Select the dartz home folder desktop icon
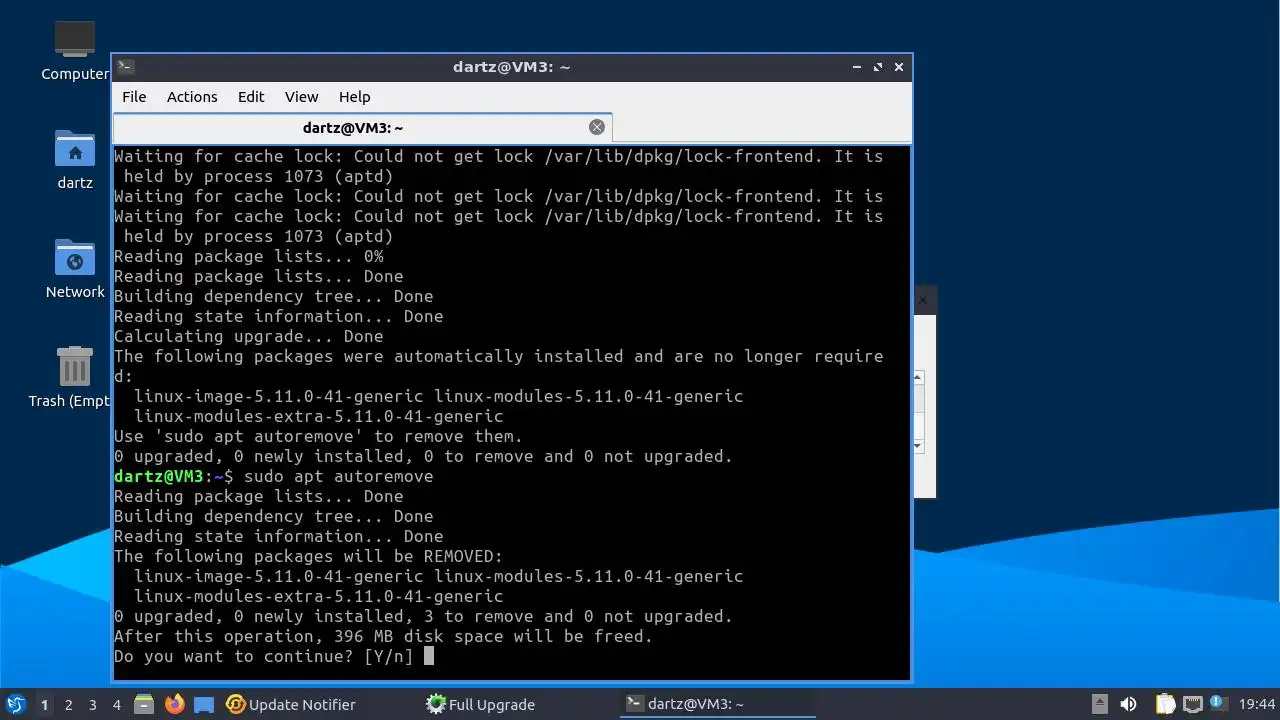 point(75,160)
